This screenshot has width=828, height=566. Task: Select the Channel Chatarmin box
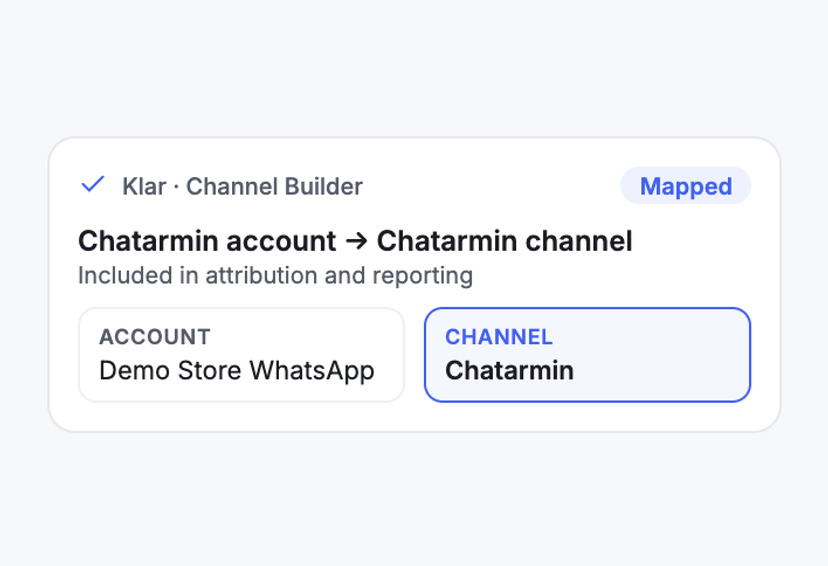pyautogui.click(x=587, y=355)
